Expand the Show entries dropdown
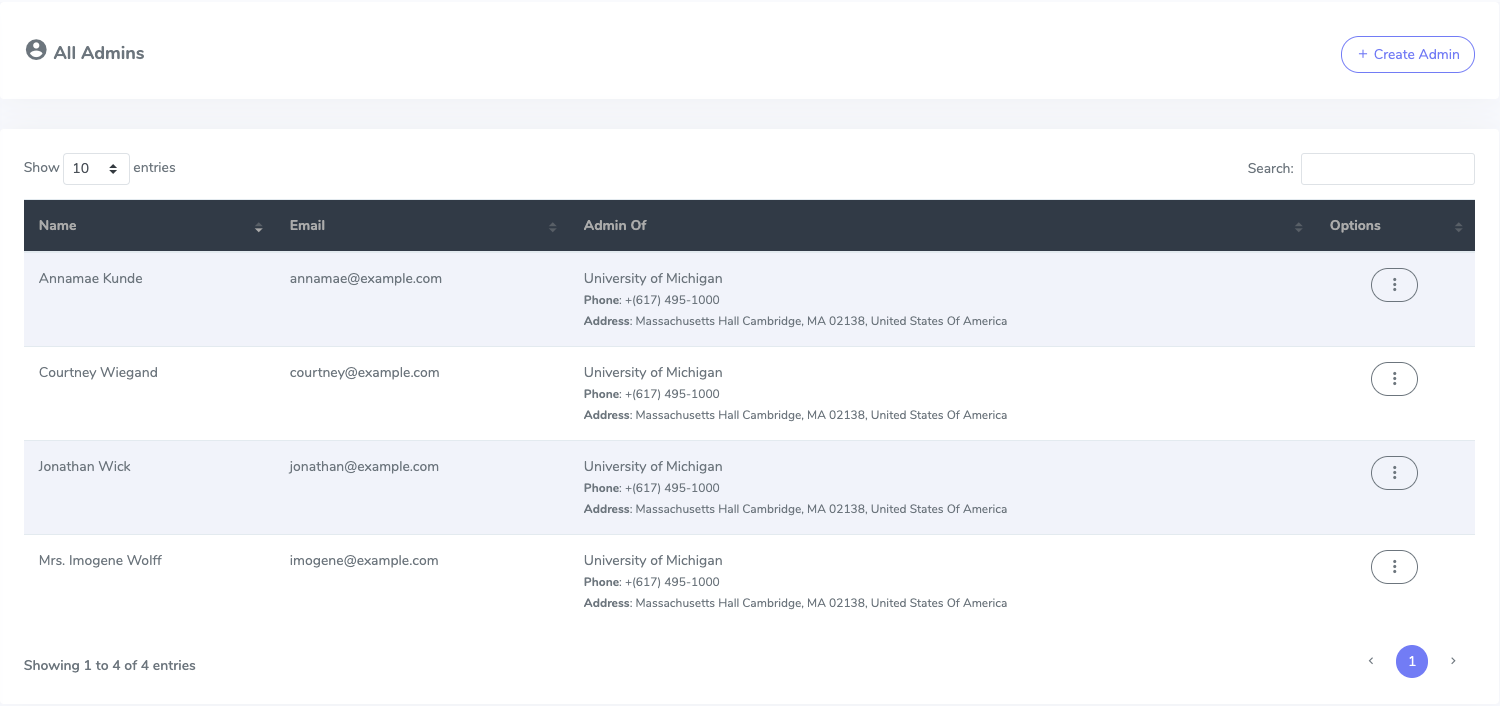This screenshot has height=706, width=1500. click(x=96, y=169)
